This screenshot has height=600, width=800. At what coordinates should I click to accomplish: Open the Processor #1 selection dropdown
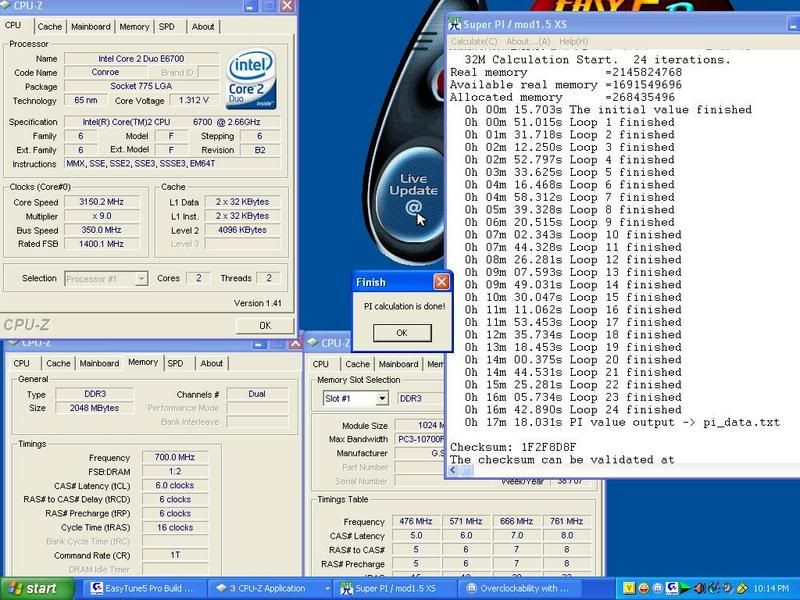[x=141, y=279]
